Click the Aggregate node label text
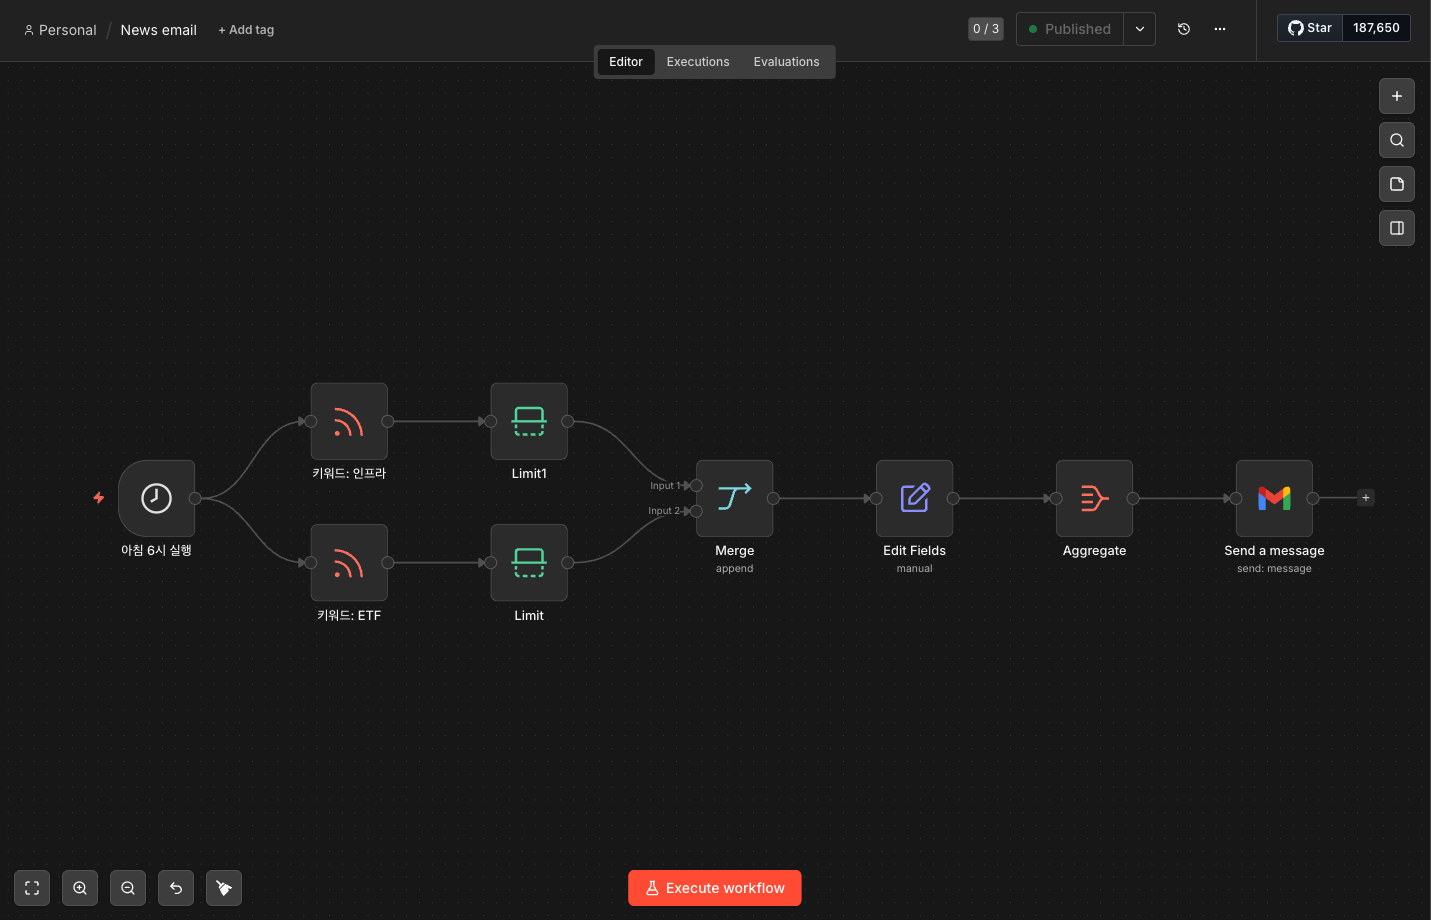1431x920 pixels. 1094,551
